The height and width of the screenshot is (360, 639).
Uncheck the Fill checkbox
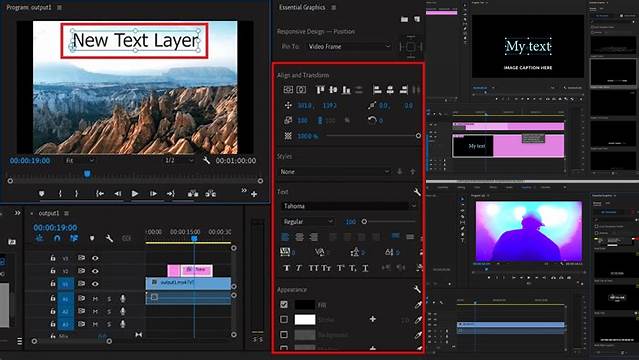(284, 304)
